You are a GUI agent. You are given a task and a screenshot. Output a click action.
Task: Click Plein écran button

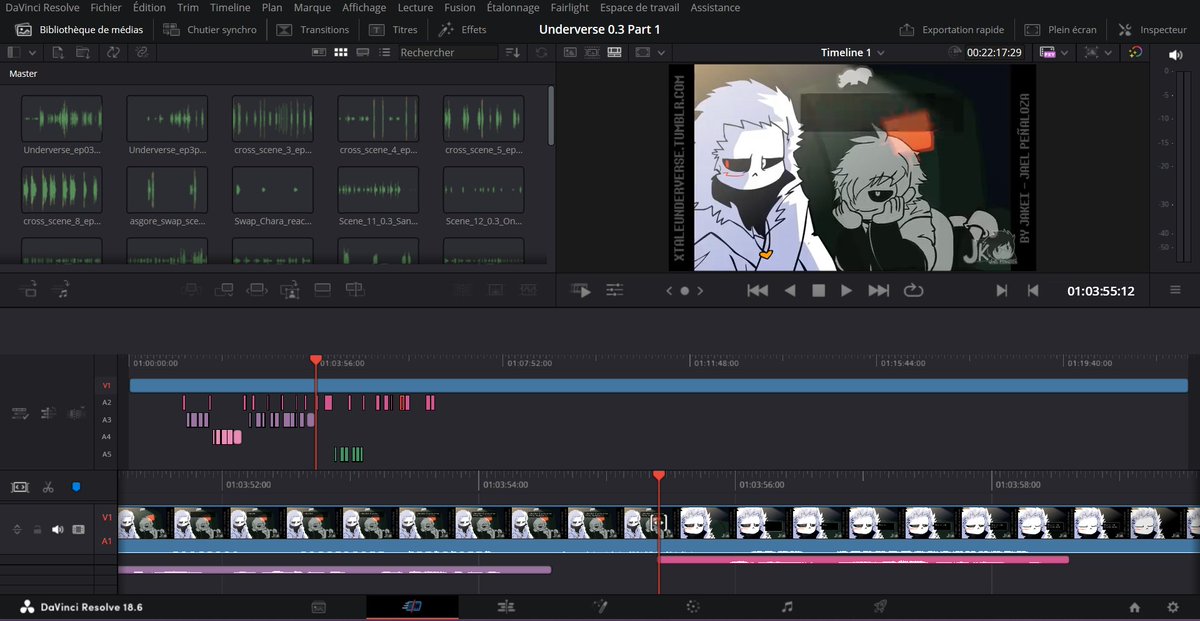point(1059,30)
